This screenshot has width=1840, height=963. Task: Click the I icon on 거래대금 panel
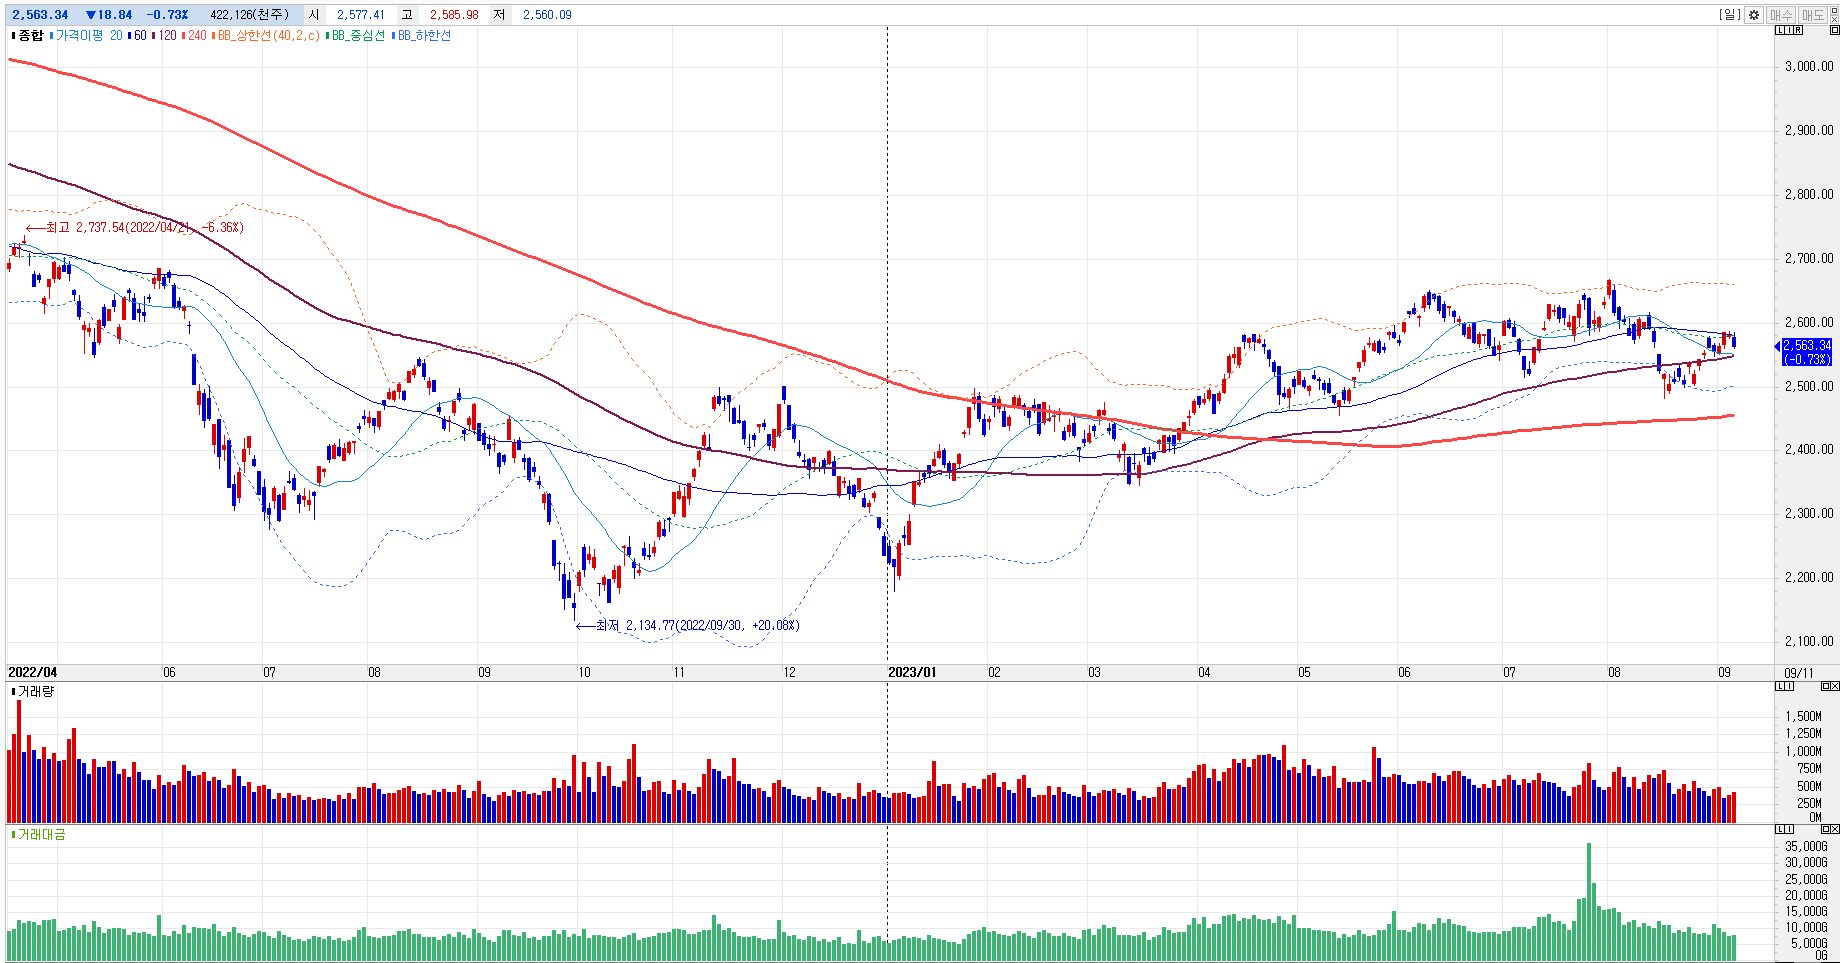pyautogui.click(x=1789, y=829)
